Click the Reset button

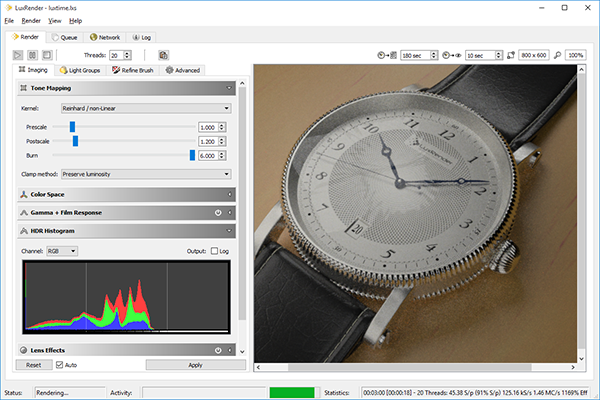click(33, 365)
